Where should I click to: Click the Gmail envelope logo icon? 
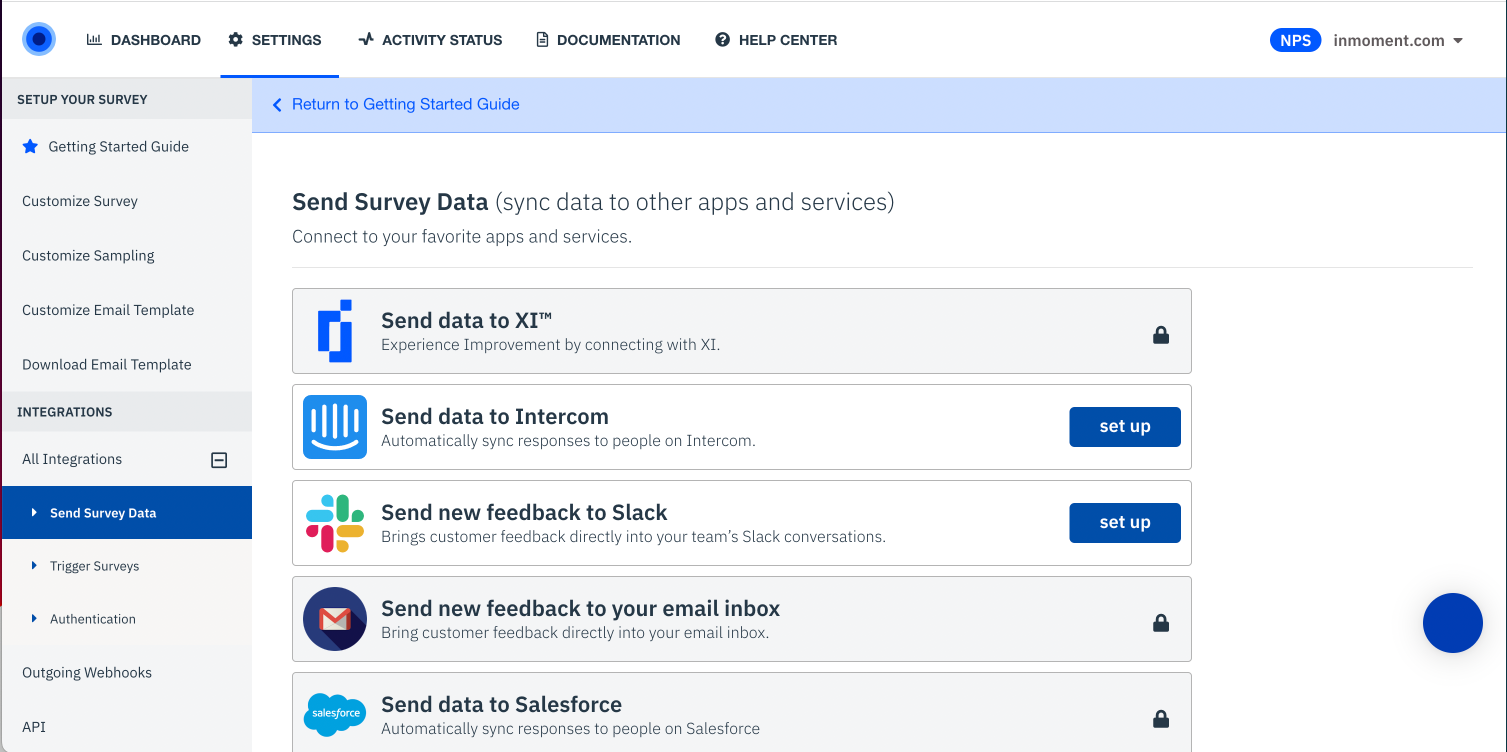pos(335,619)
